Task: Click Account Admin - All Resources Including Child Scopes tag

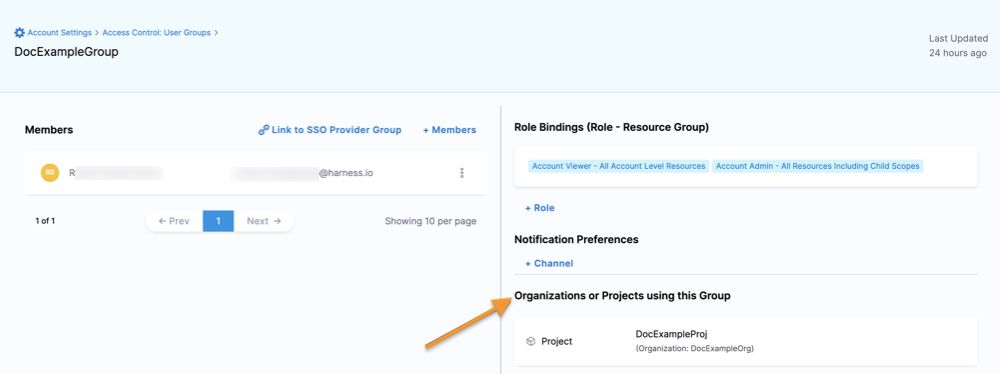Action: pos(818,166)
